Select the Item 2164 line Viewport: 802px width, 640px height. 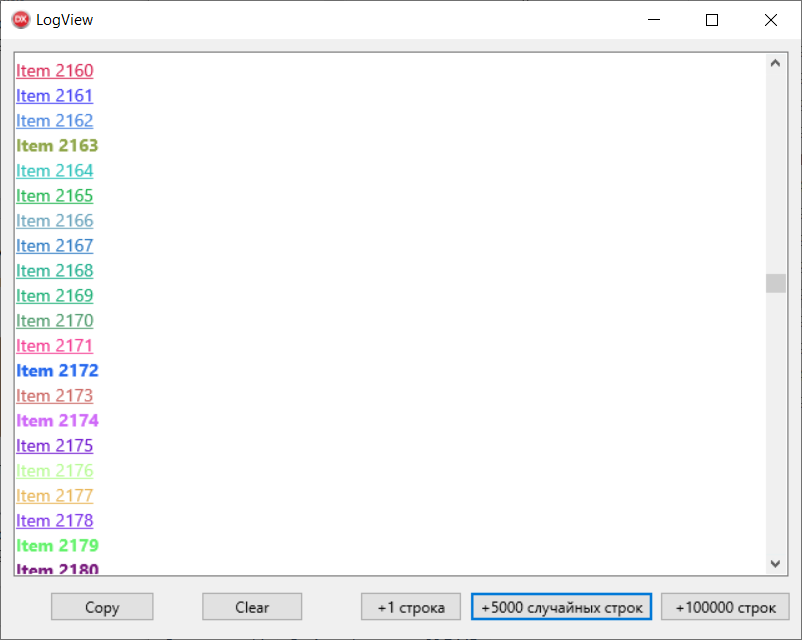pyautogui.click(x=55, y=171)
